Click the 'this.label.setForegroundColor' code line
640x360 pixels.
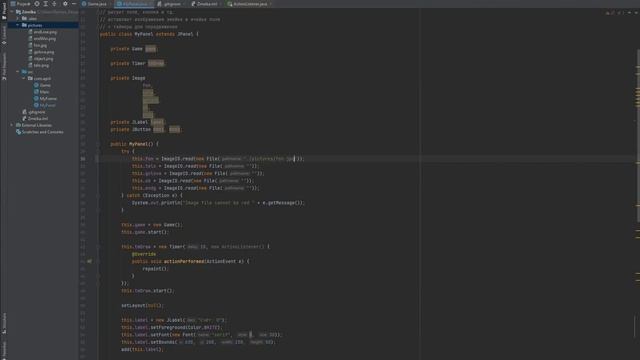point(171,327)
